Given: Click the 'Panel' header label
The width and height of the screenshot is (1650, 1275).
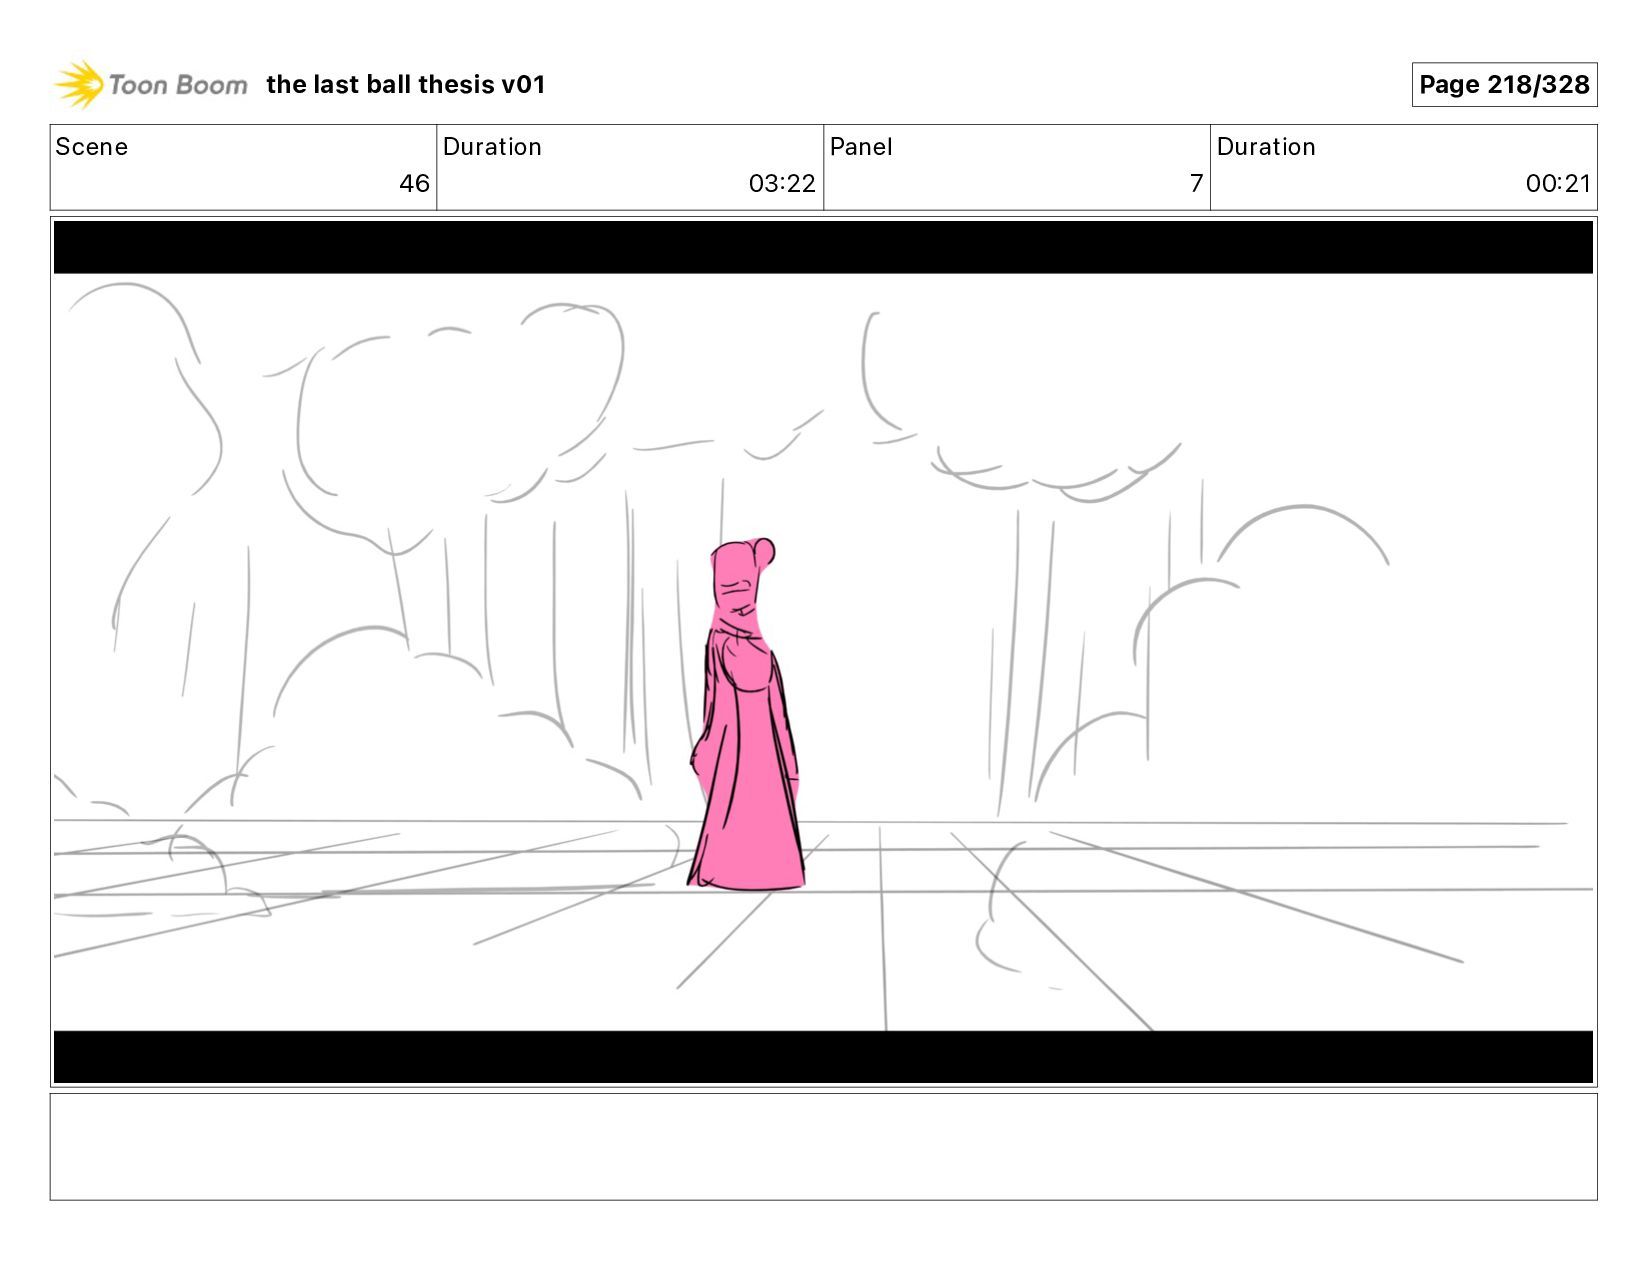Looking at the screenshot, I should 861,147.
